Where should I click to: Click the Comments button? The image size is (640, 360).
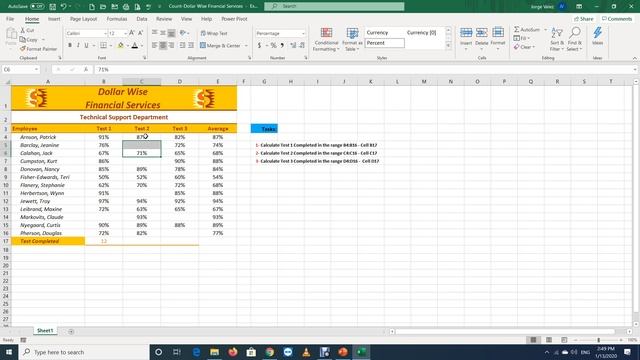tap(617, 19)
